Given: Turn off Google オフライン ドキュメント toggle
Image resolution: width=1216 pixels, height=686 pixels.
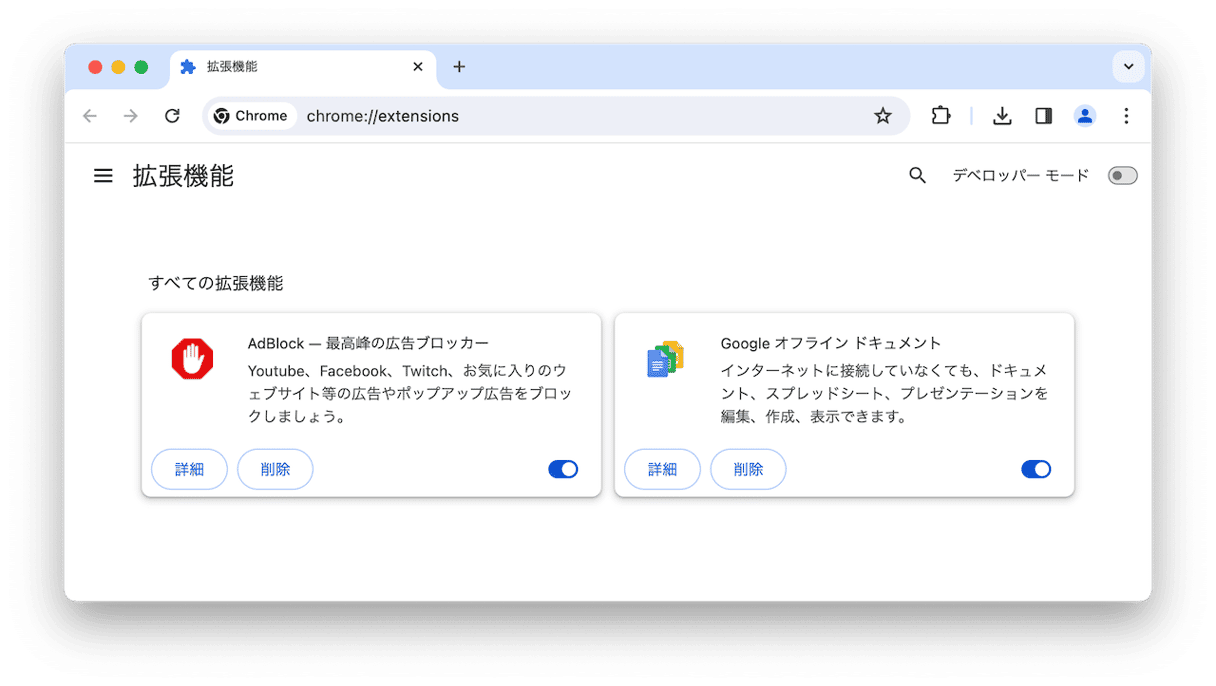Looking at the screenshot, I should [1036, 469].
